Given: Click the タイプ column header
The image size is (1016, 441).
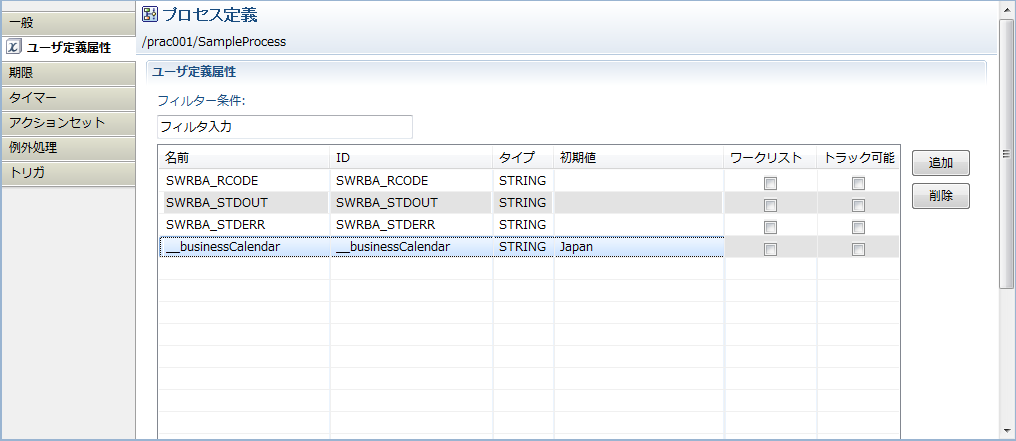Looking at the screenshot, I should [522, 158].
